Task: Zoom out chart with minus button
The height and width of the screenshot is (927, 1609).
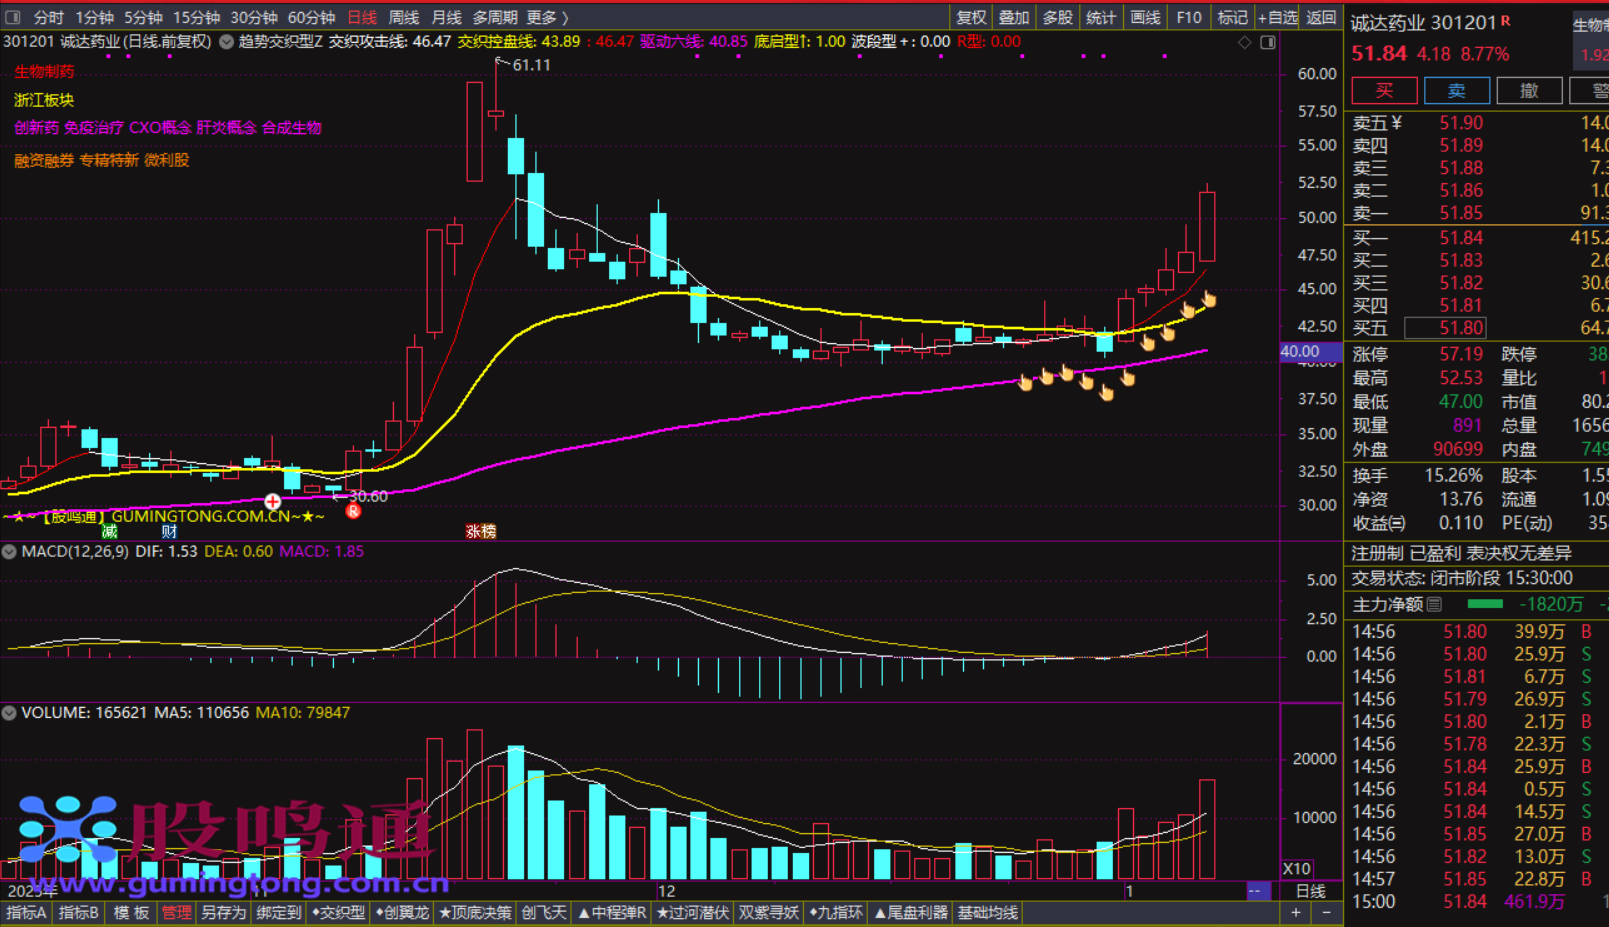Action: click(x=1326, y=912)
